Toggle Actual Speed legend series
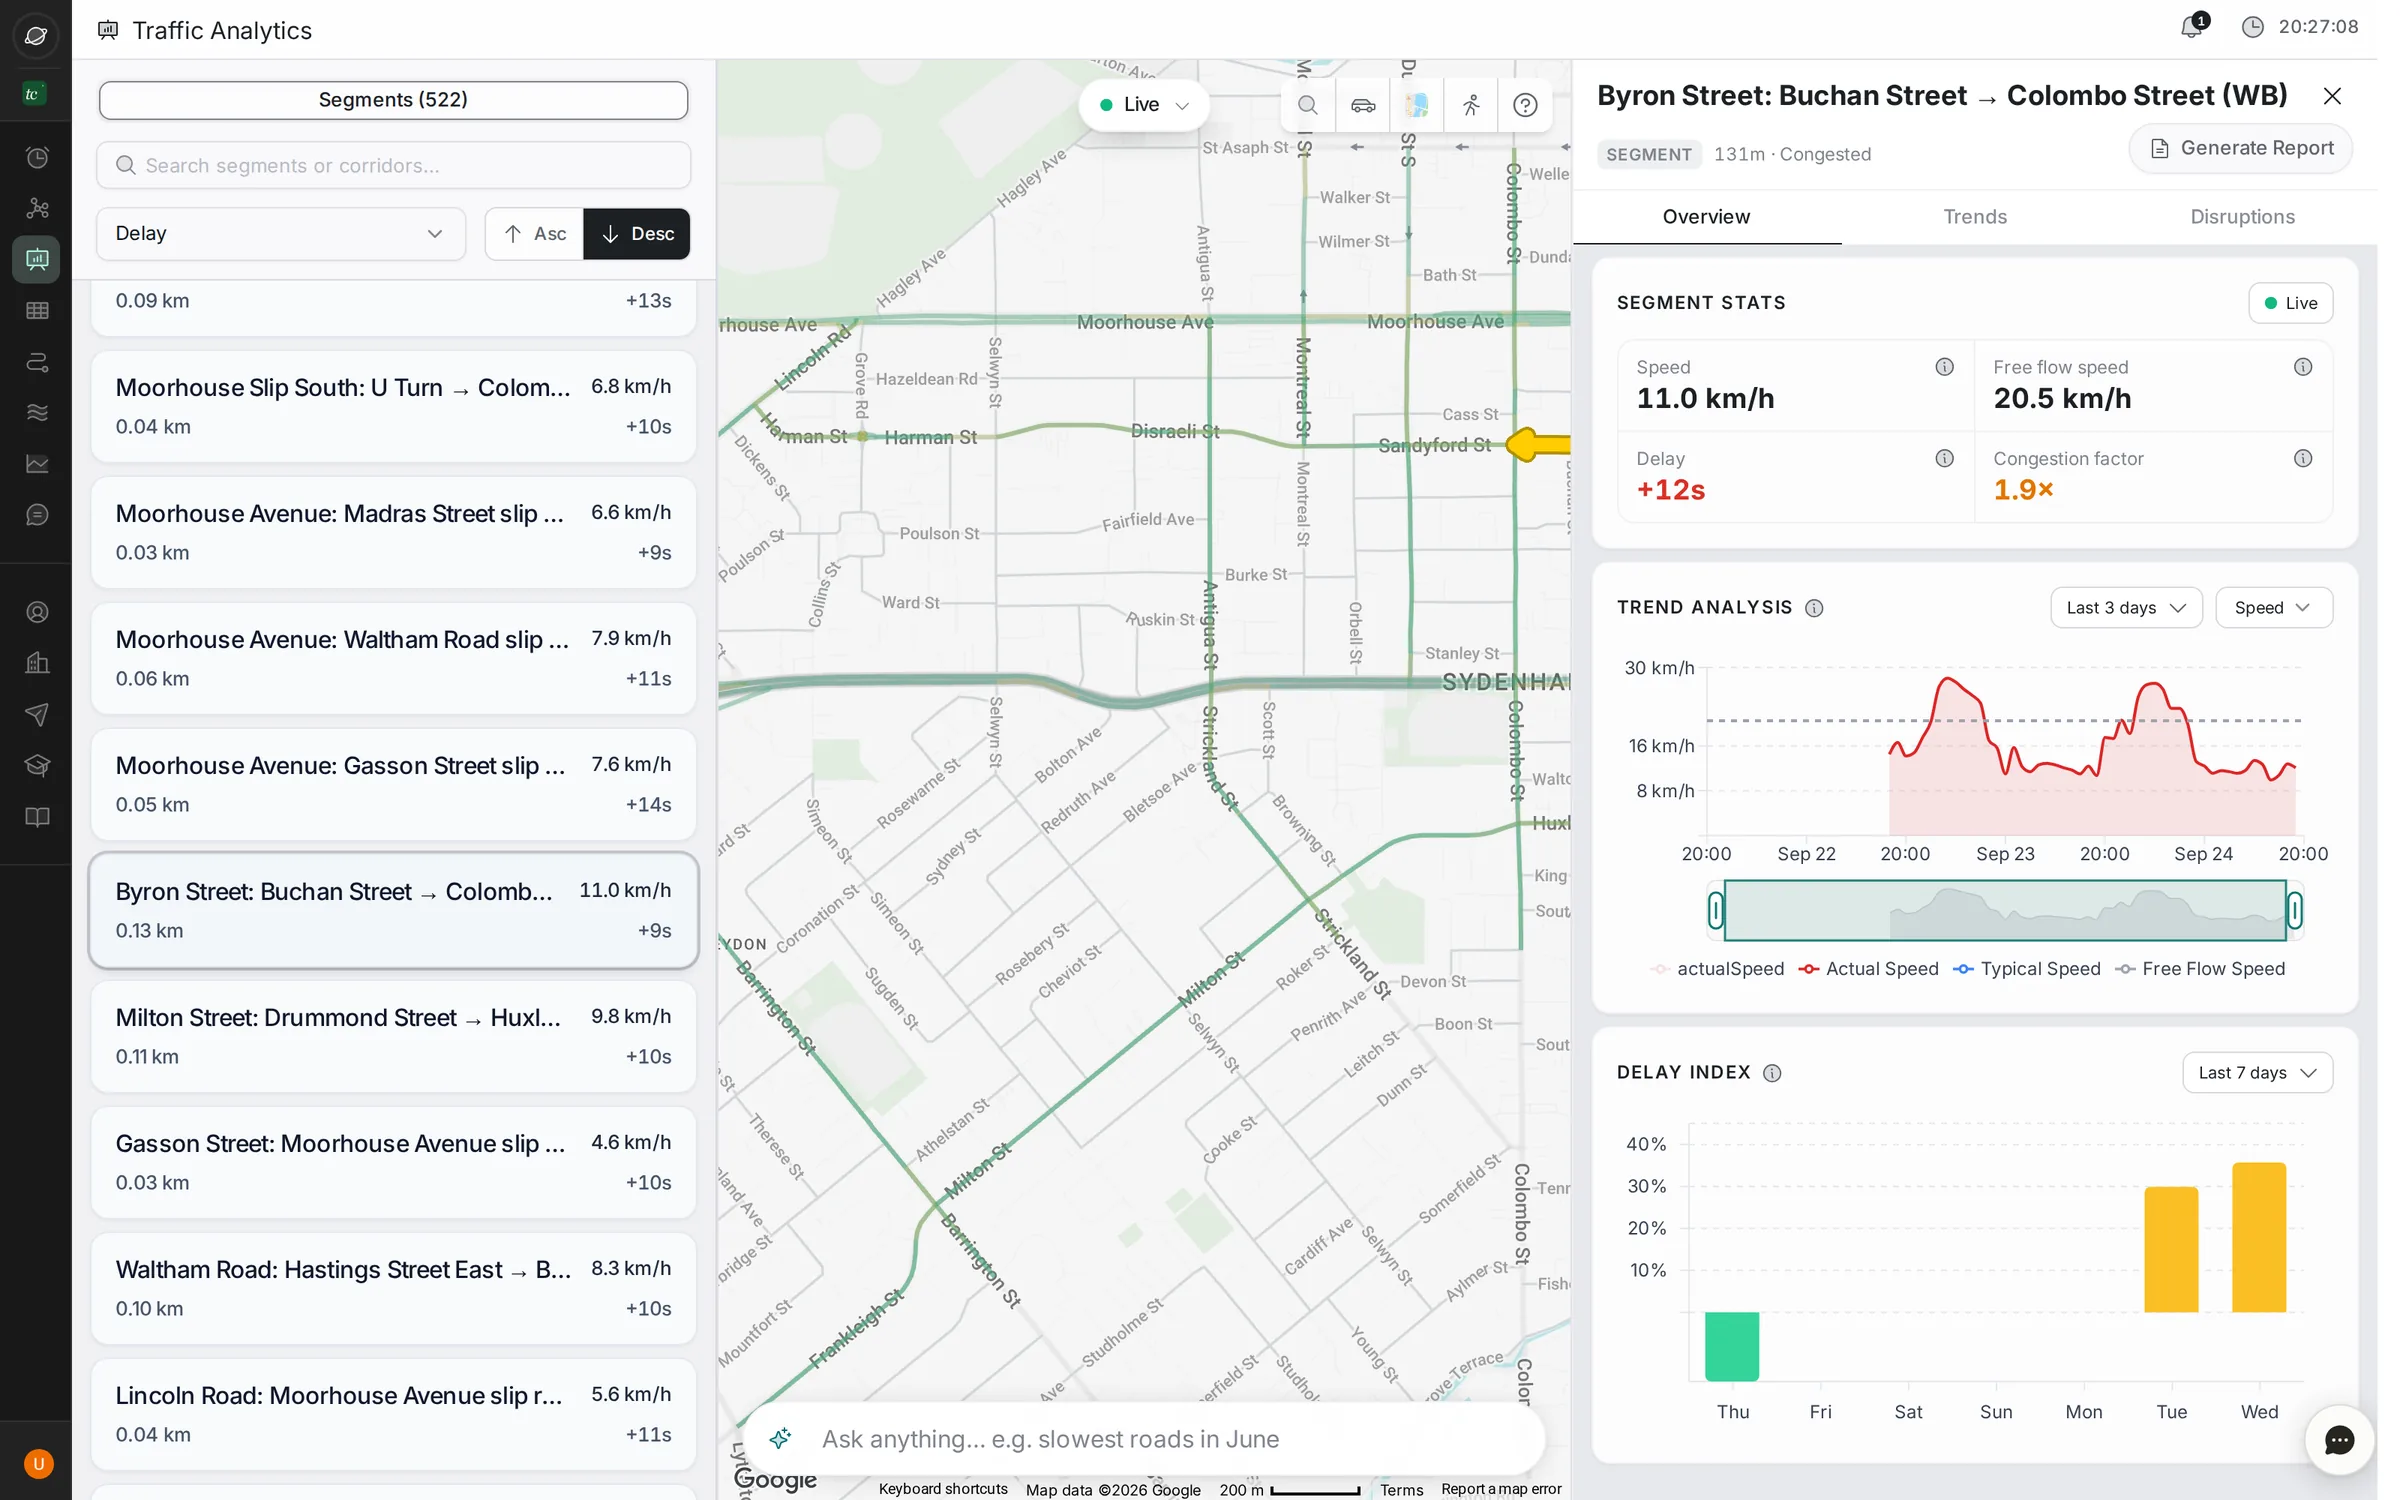The image size is (2400, 1500). point(1868,969)
